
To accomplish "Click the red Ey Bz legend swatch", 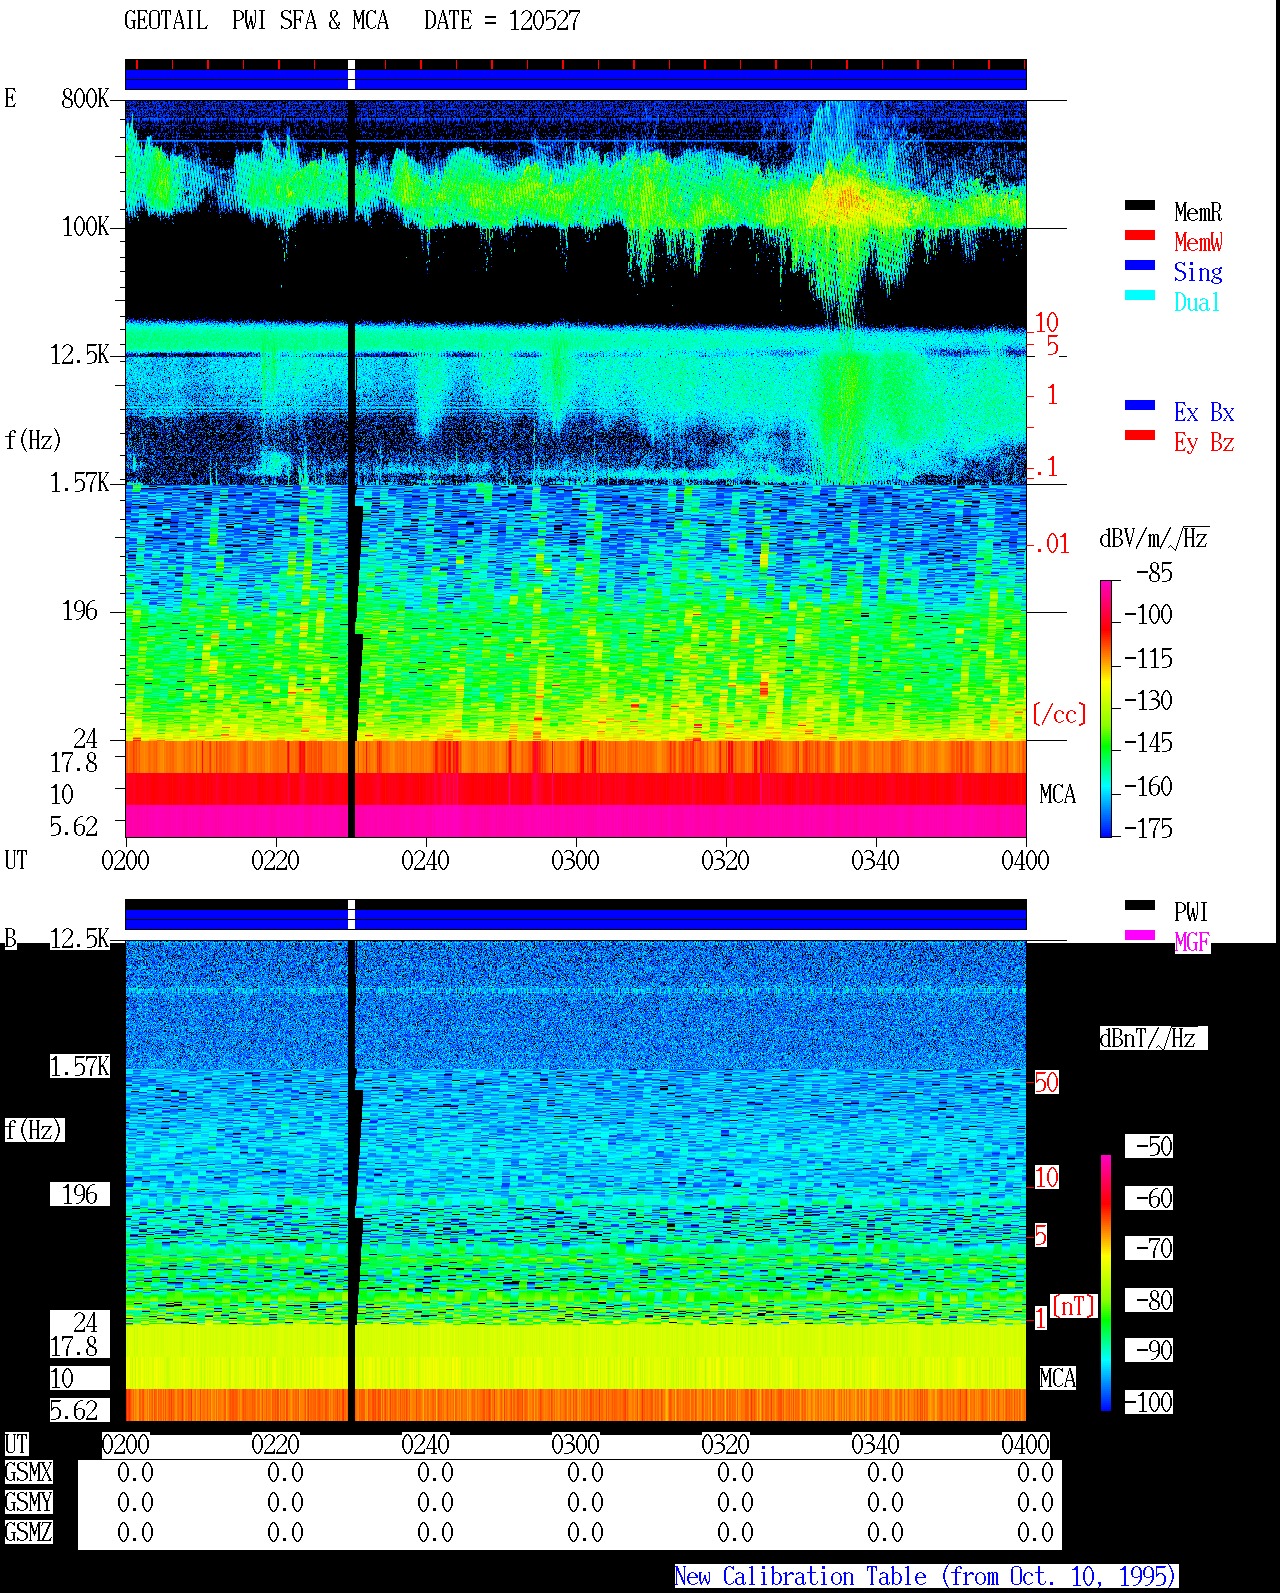I will click(x=1140, y=436).
